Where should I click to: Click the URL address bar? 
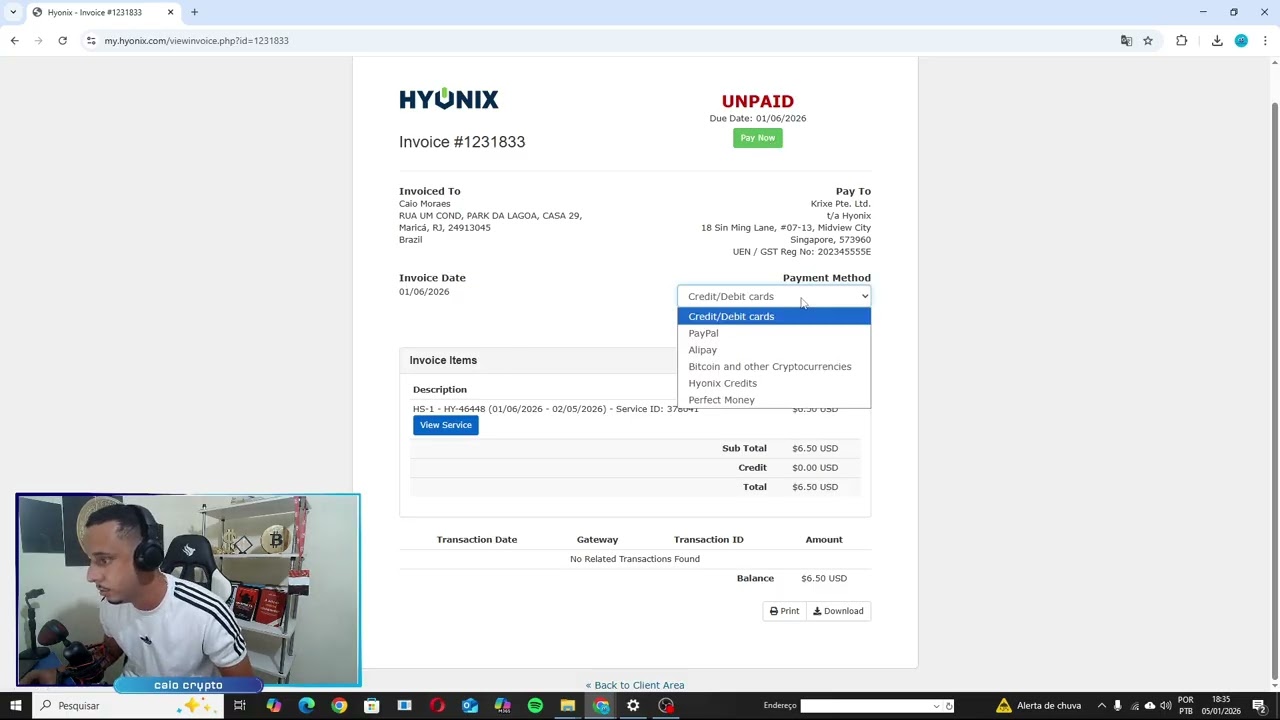(600, 40)
